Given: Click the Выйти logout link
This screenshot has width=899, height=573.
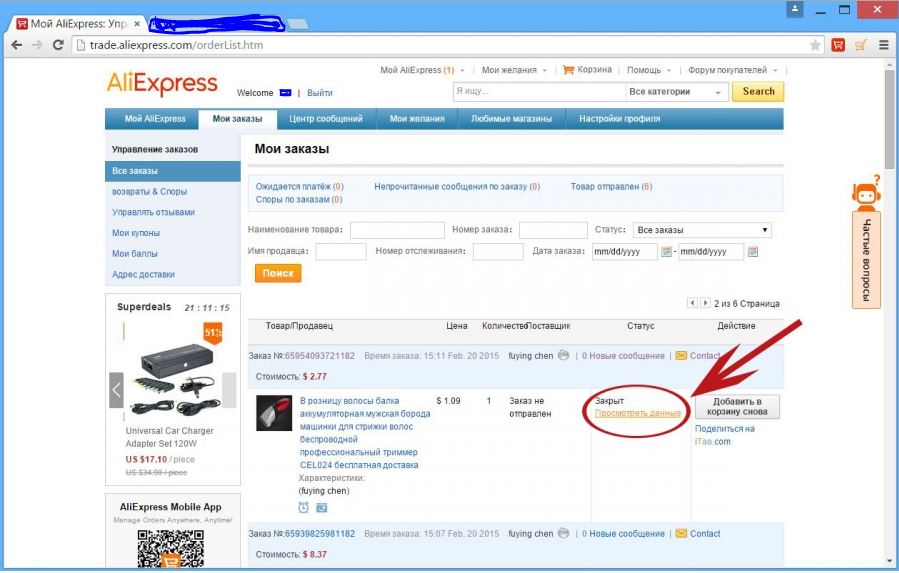Looking at the screenshot, I should (319, 93).
